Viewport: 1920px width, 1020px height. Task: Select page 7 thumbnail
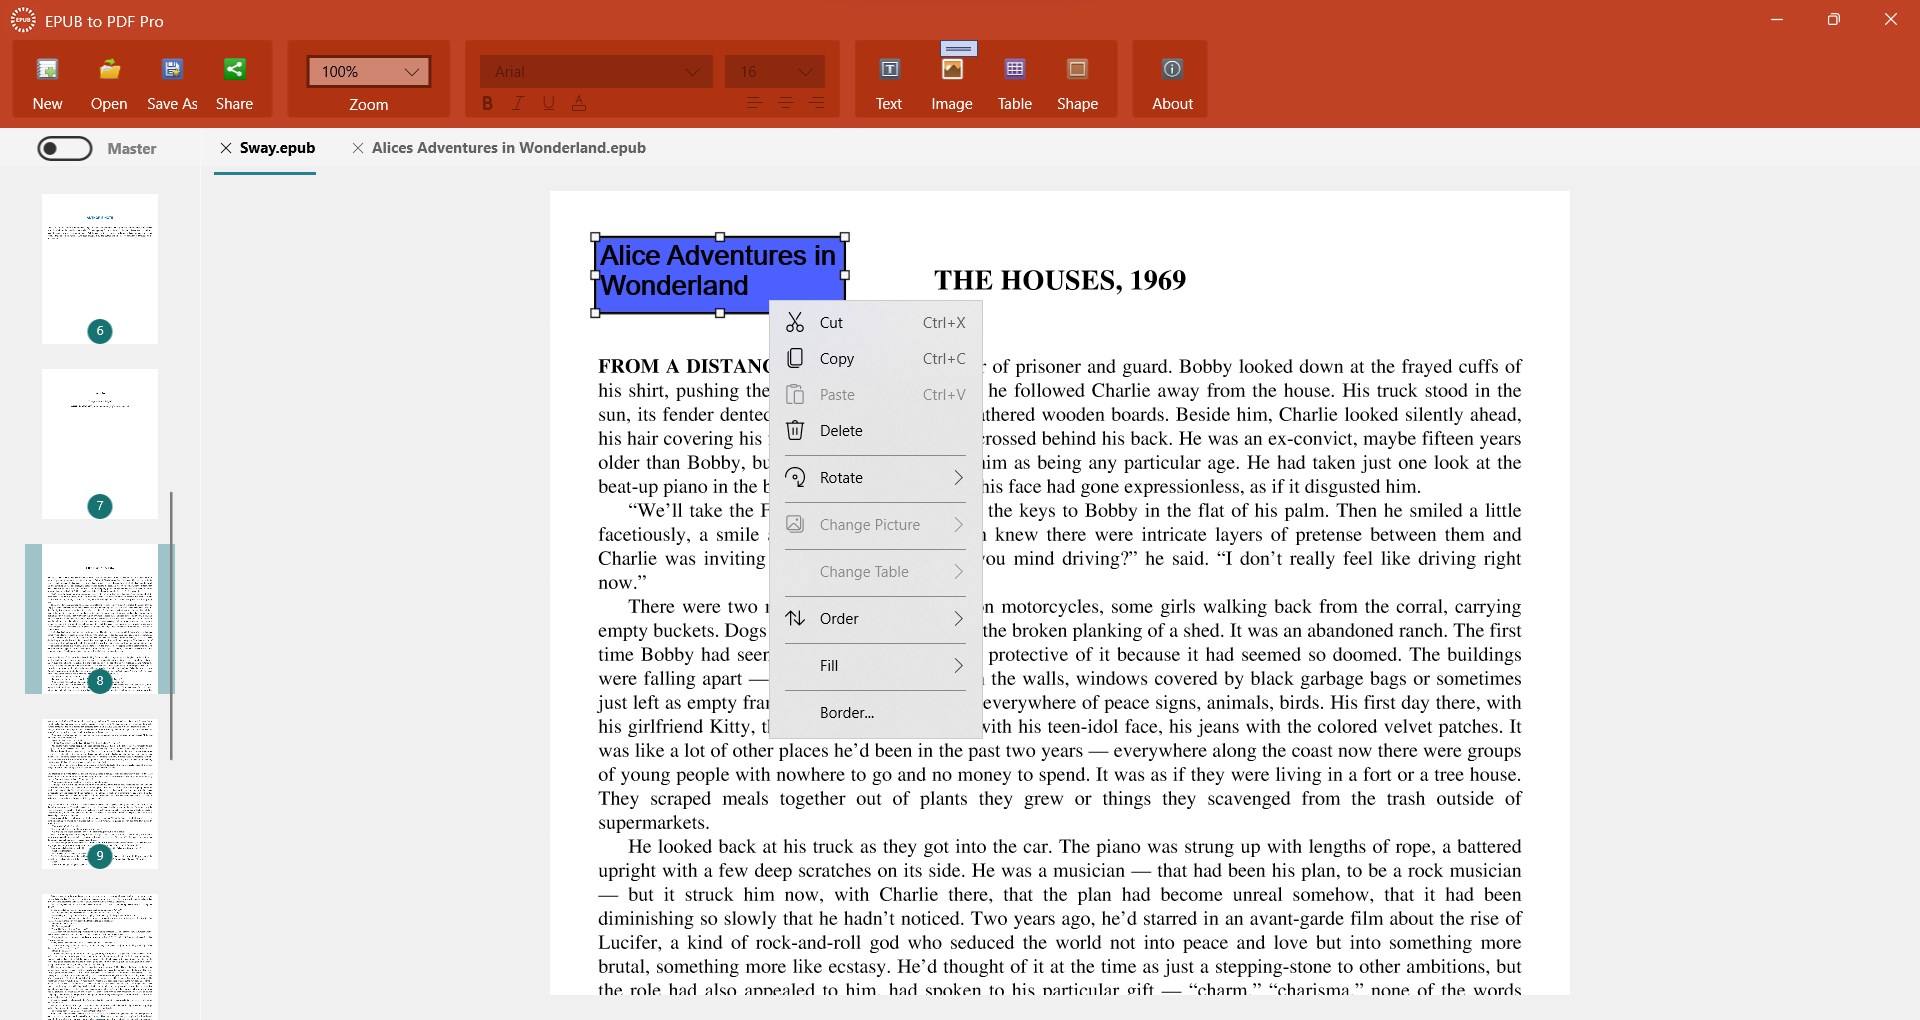(x=100, y=444)
